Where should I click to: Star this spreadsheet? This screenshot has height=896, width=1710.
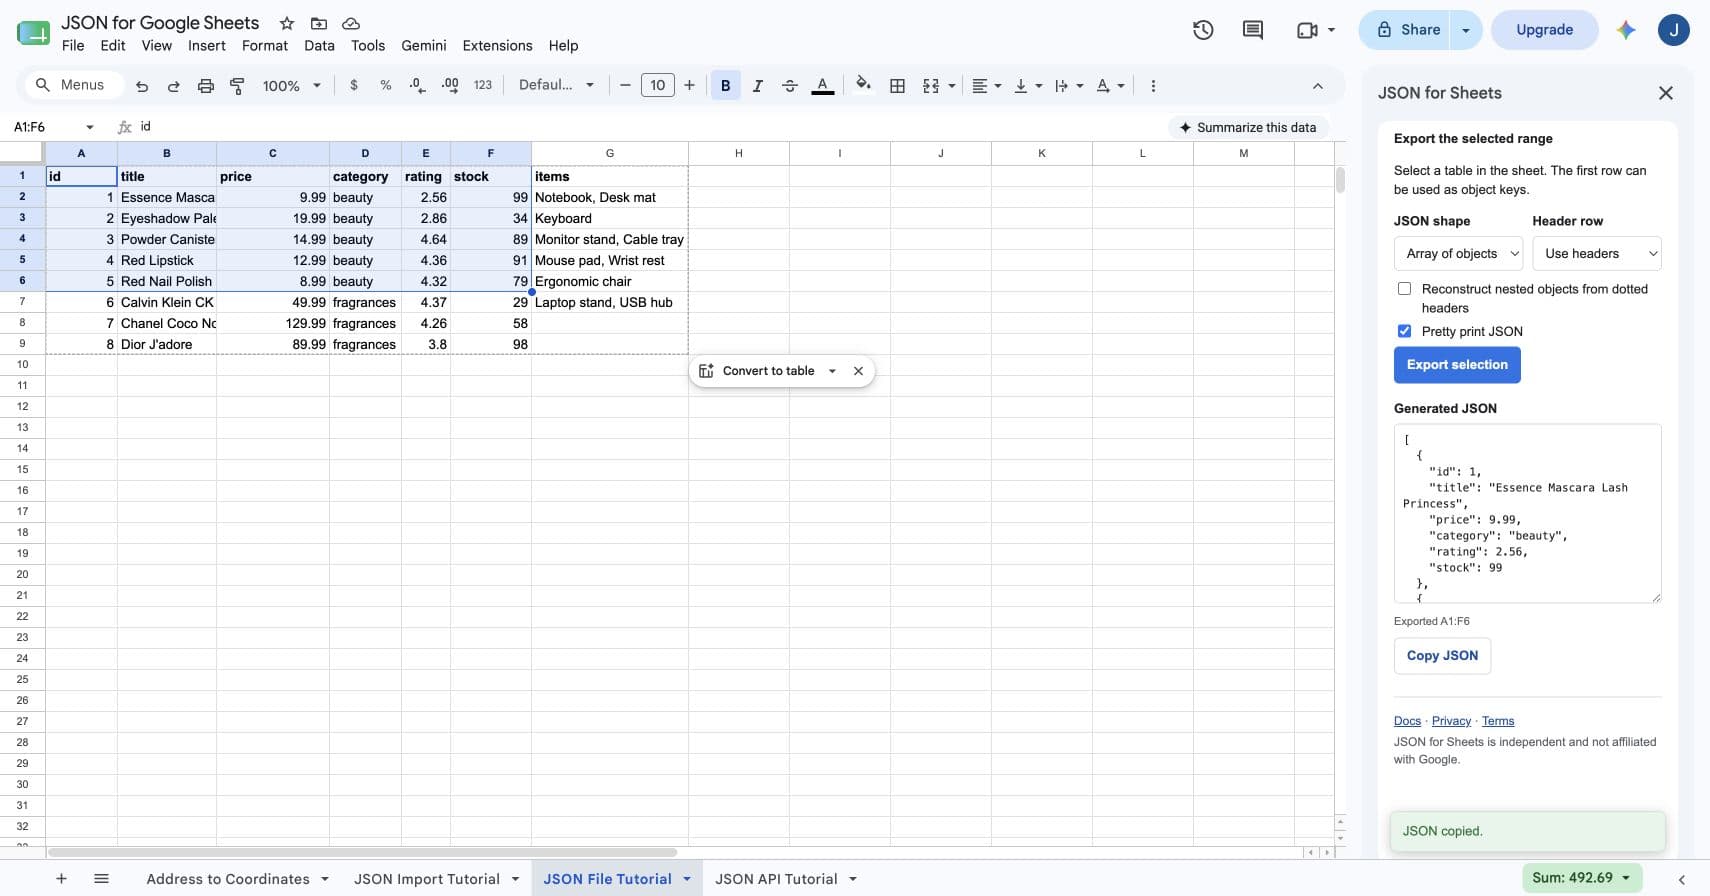pyautogui.click(x=287, y=23)
